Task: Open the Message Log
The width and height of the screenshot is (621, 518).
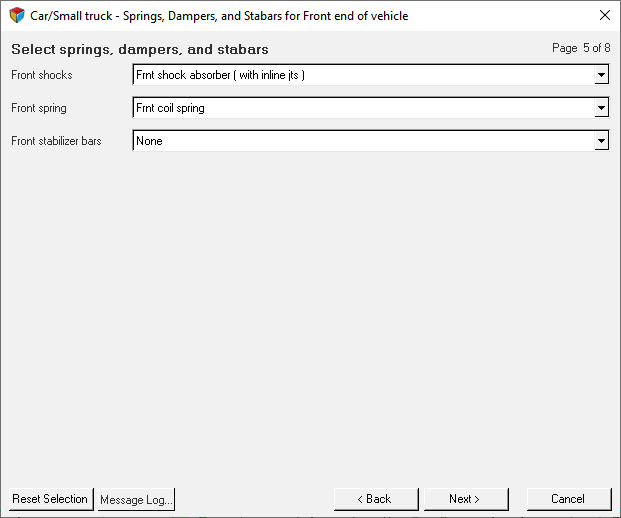Action: click(136, 499)
